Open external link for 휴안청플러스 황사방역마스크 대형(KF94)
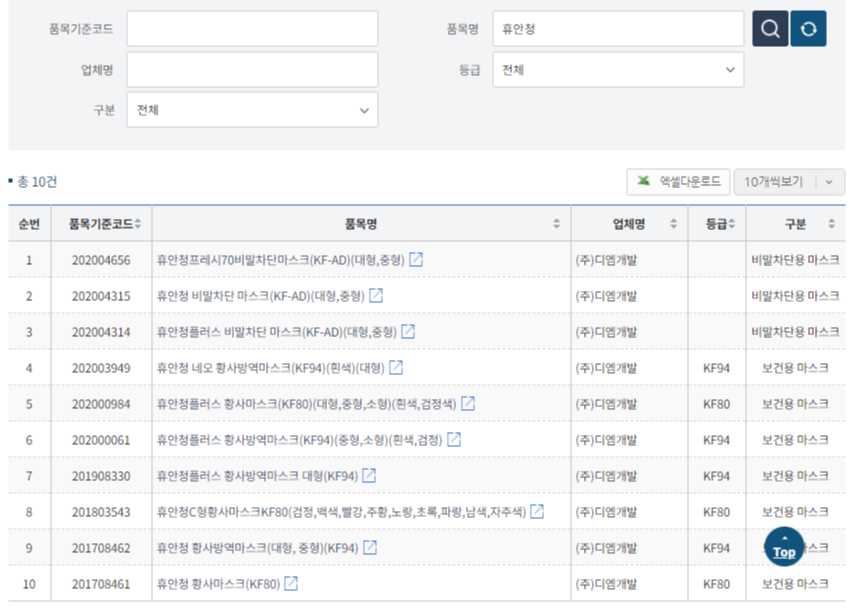The height and width of the screenshot is (609, 850). tap(369, 475)
